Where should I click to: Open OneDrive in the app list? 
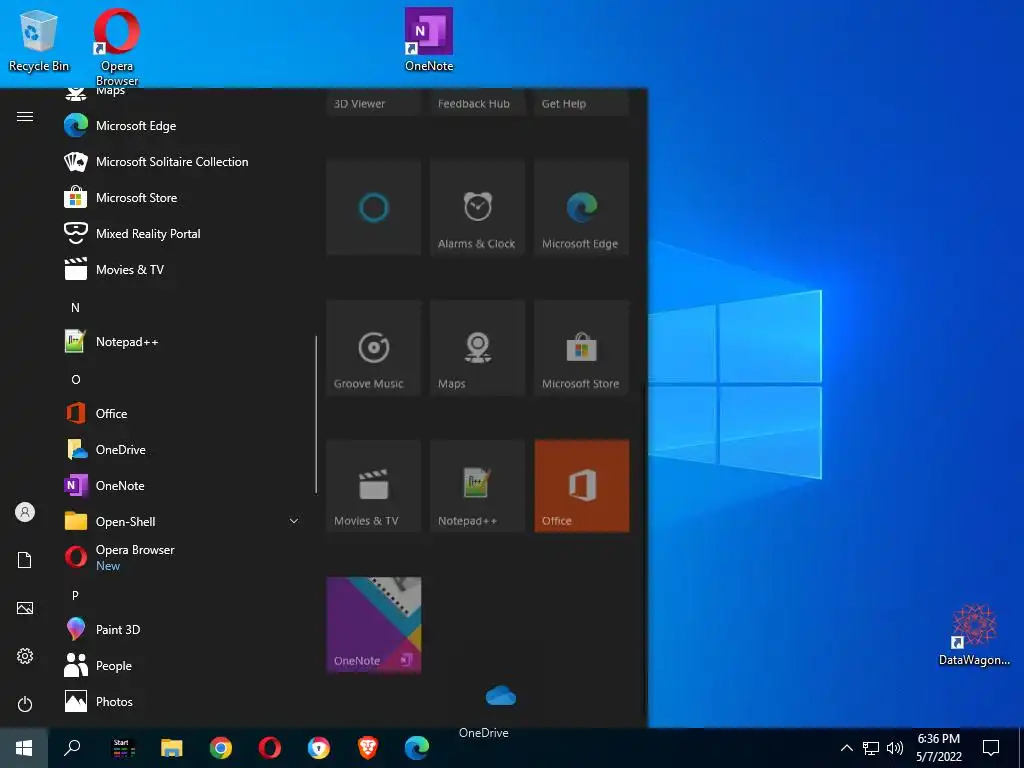click(x=182, y=449)
